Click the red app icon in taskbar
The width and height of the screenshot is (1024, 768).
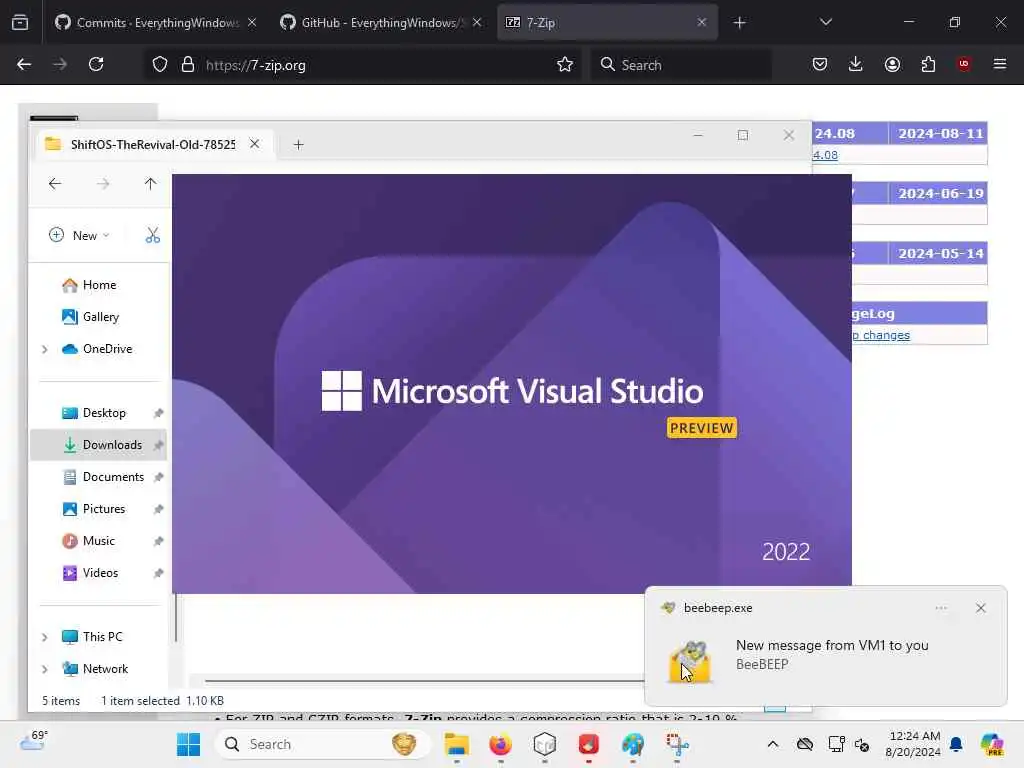588,744
